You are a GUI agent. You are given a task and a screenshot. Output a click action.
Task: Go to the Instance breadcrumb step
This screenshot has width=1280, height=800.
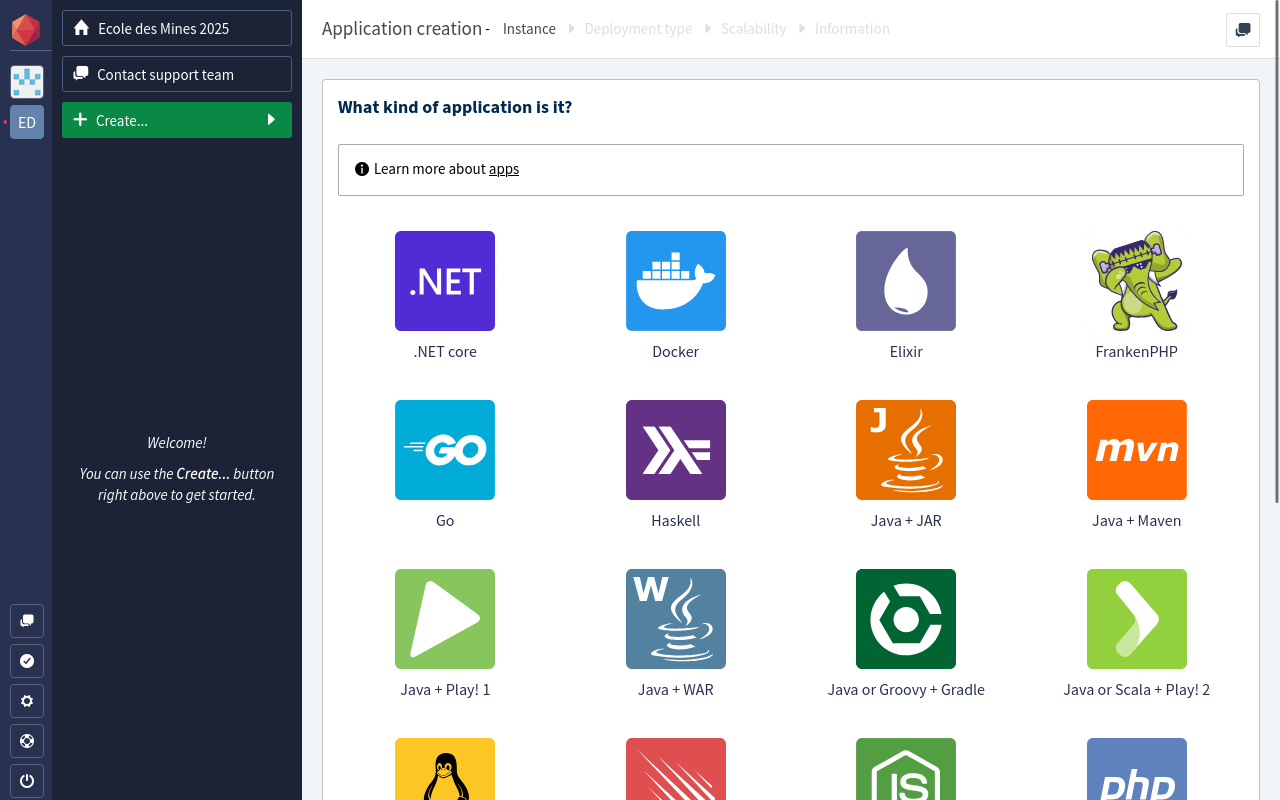pos(529,29)
